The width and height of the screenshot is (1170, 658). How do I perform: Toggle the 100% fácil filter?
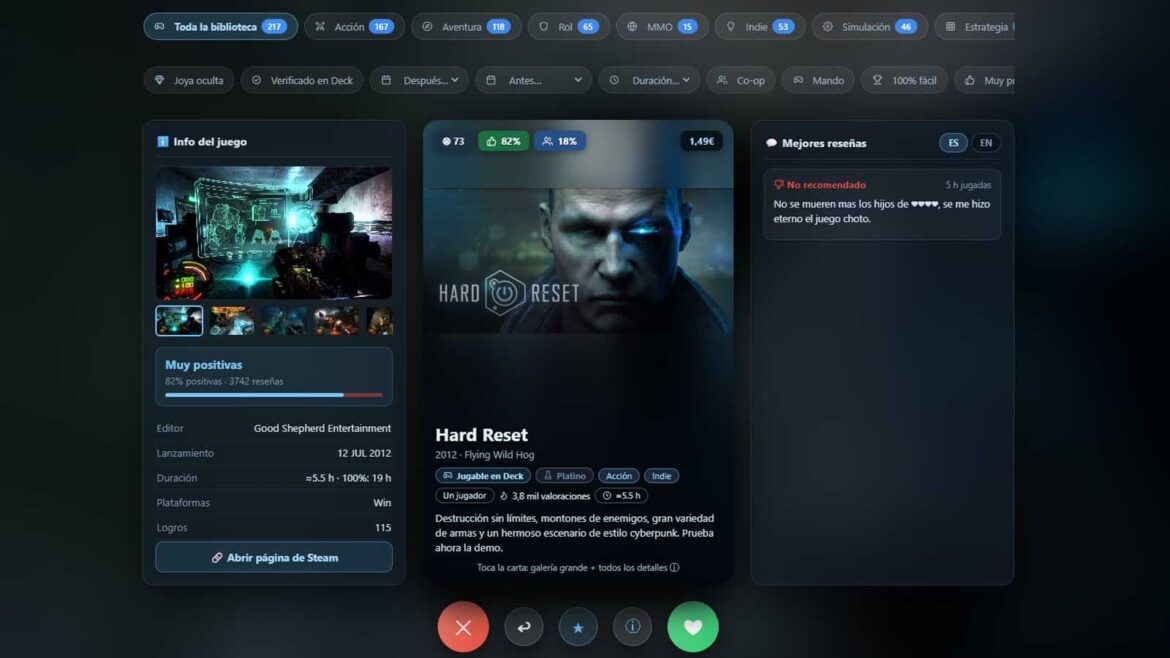(904, 81)
